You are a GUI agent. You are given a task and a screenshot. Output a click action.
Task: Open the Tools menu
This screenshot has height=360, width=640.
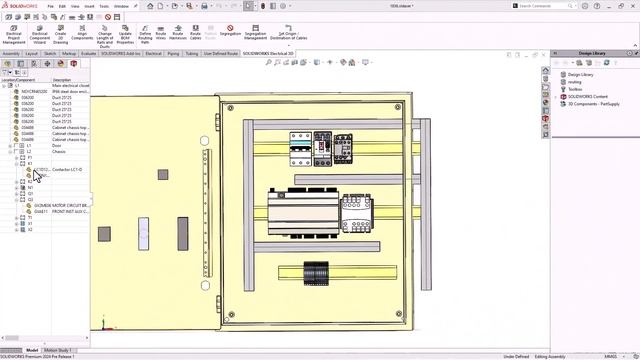pyautogui.click(x=104, y=6)
